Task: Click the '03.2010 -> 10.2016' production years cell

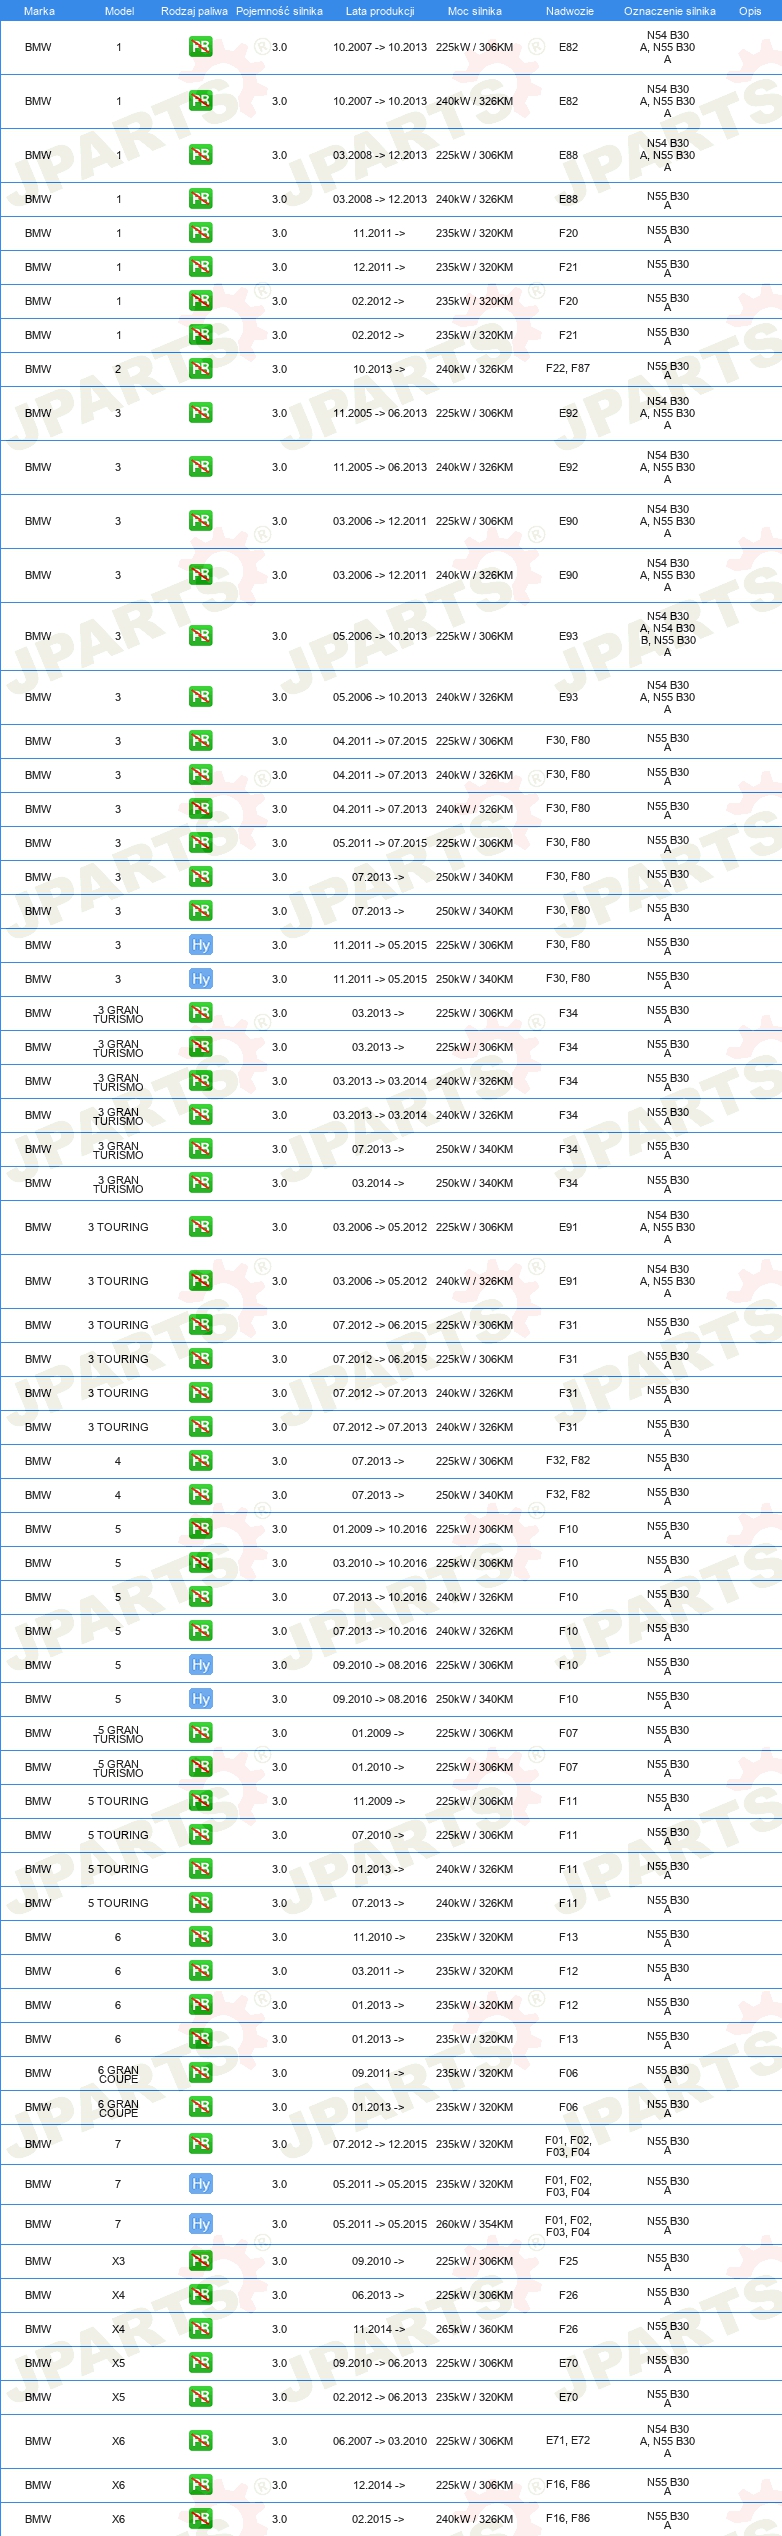Action: tap(380, 1563)
